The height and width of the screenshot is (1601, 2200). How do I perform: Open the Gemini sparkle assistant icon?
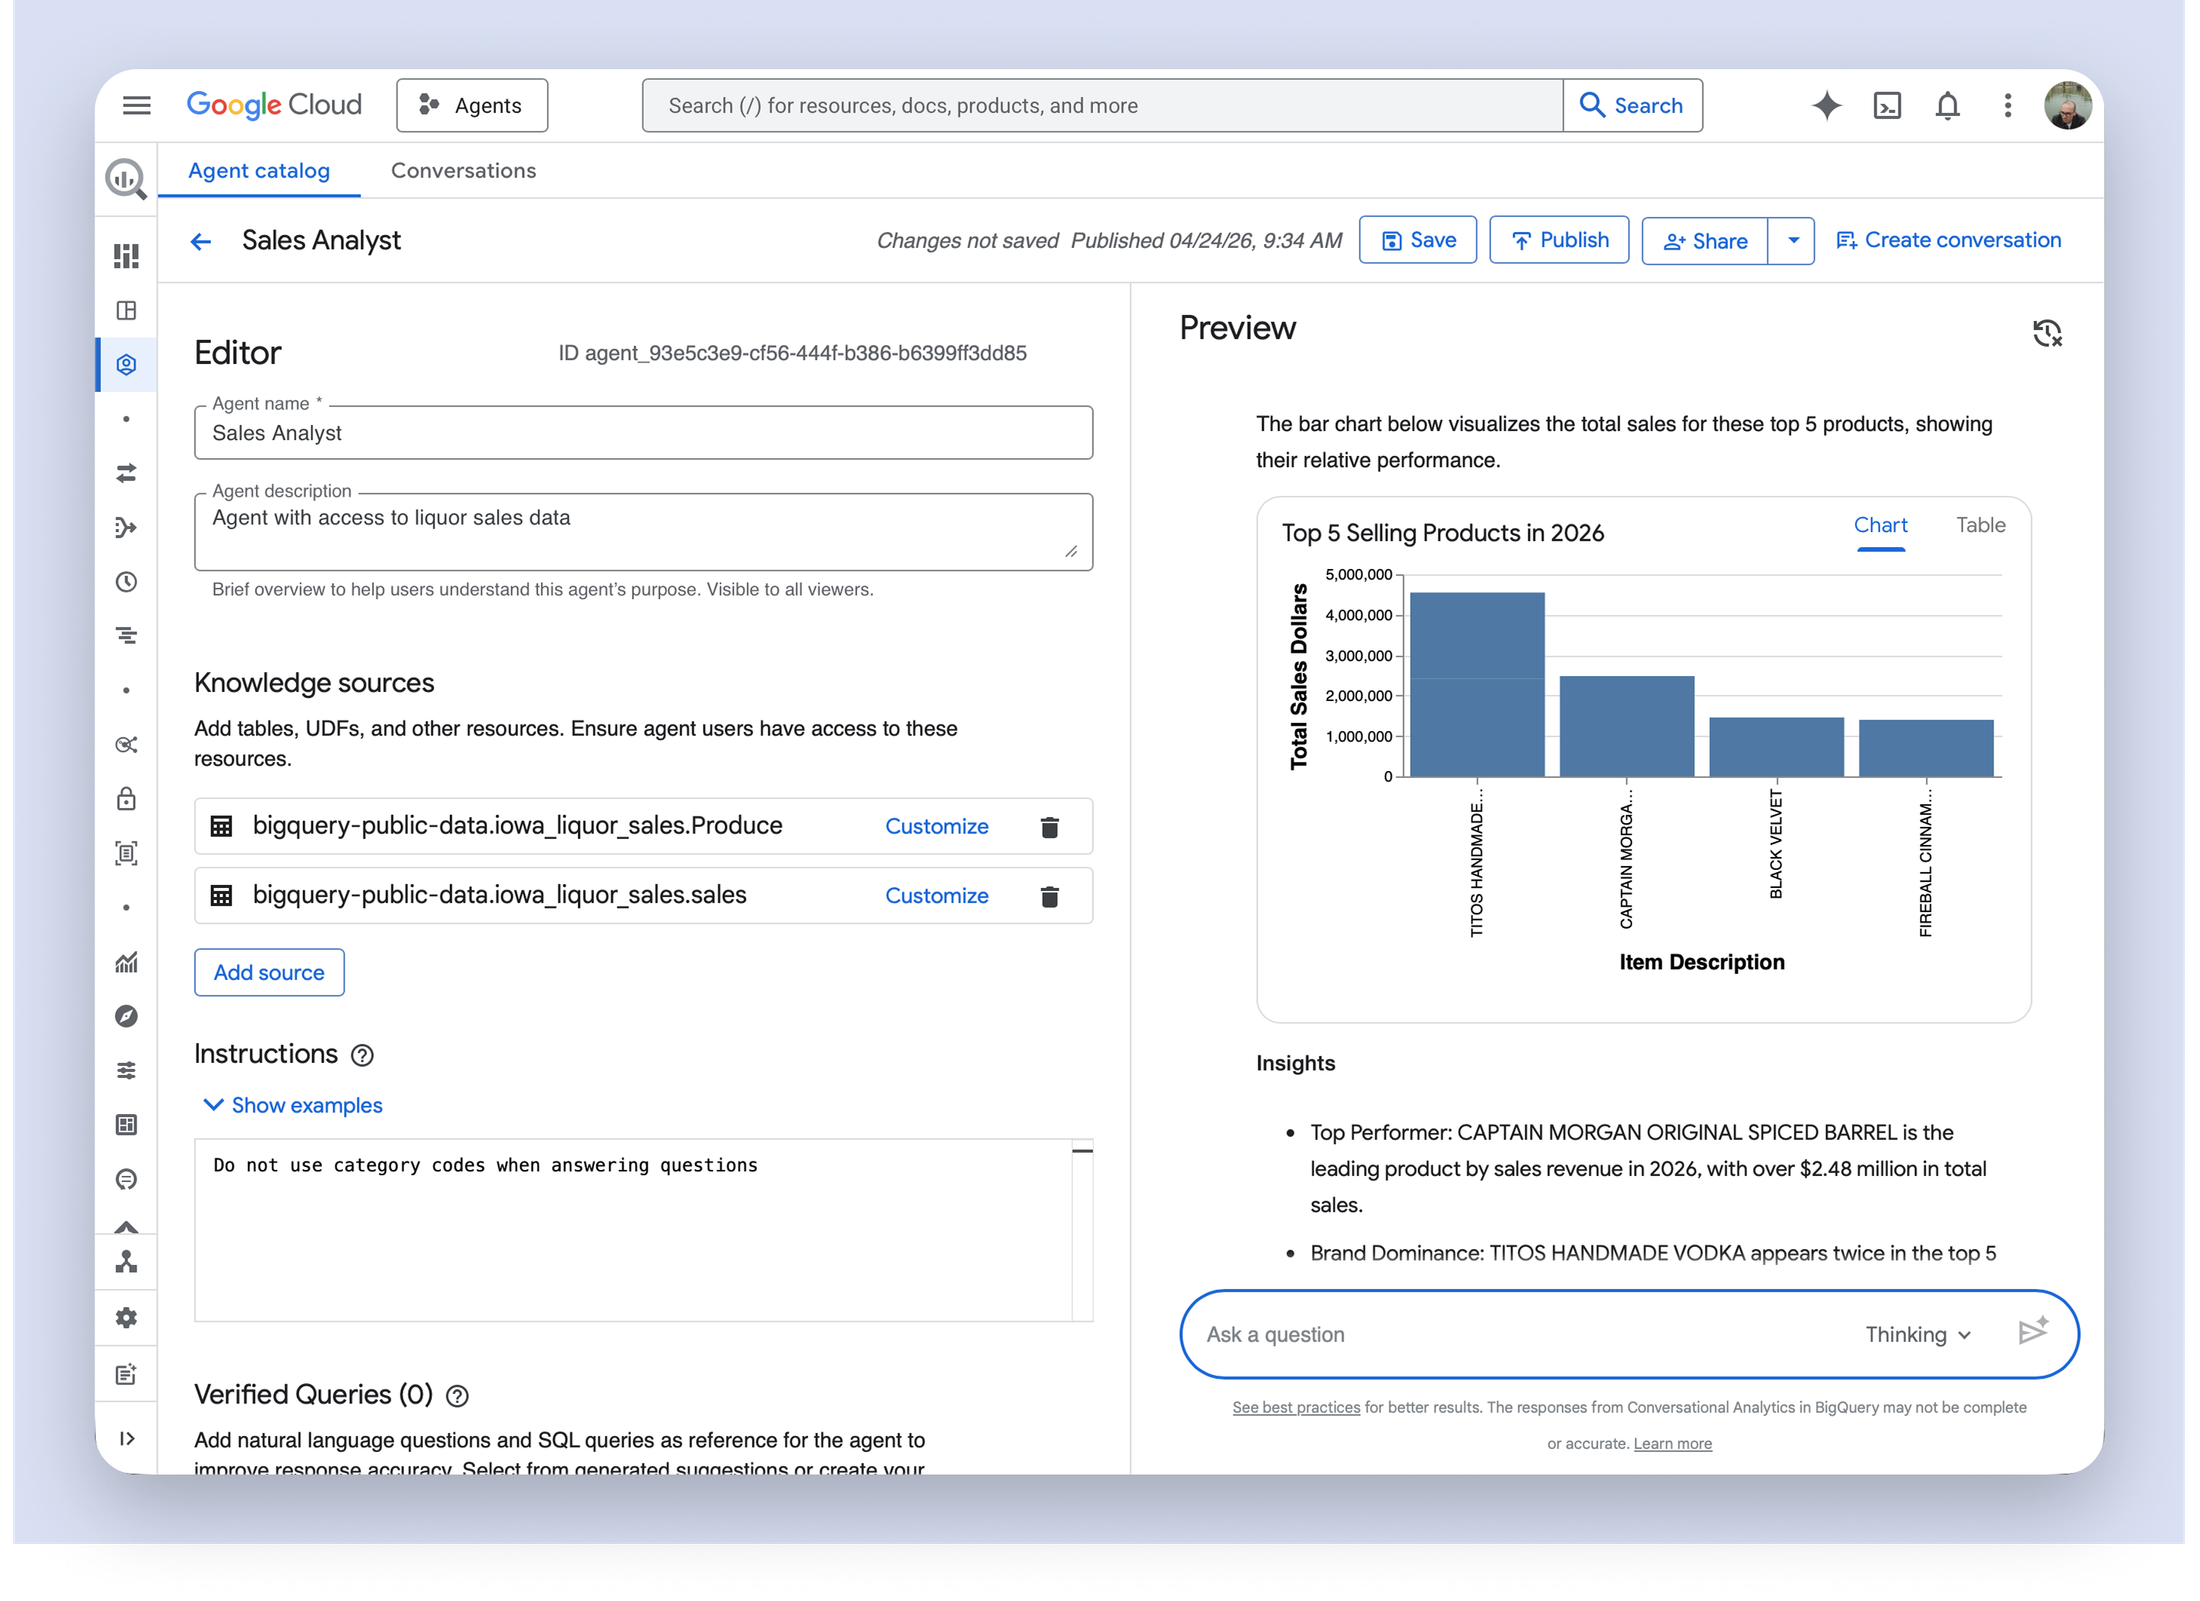click(x=1826, y=105)
